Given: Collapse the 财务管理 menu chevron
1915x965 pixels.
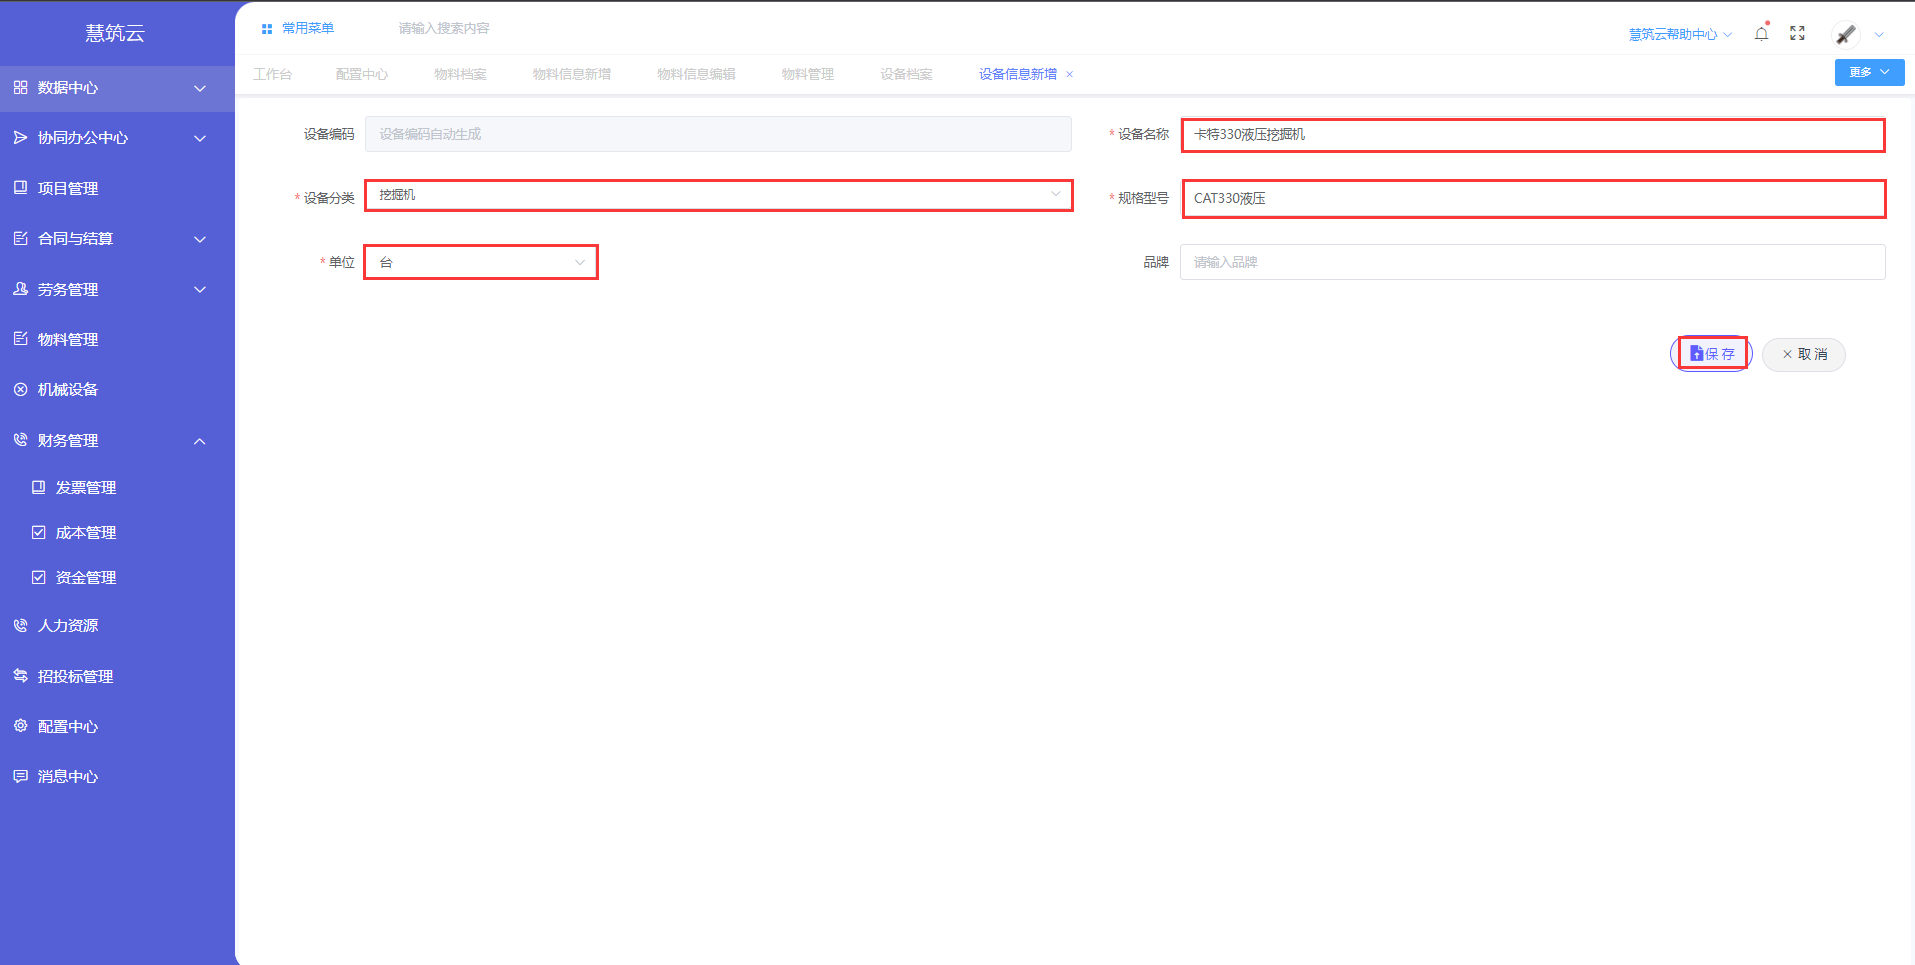Looking at the screenshot, I should pyautogui.click(x=200, y=441).
